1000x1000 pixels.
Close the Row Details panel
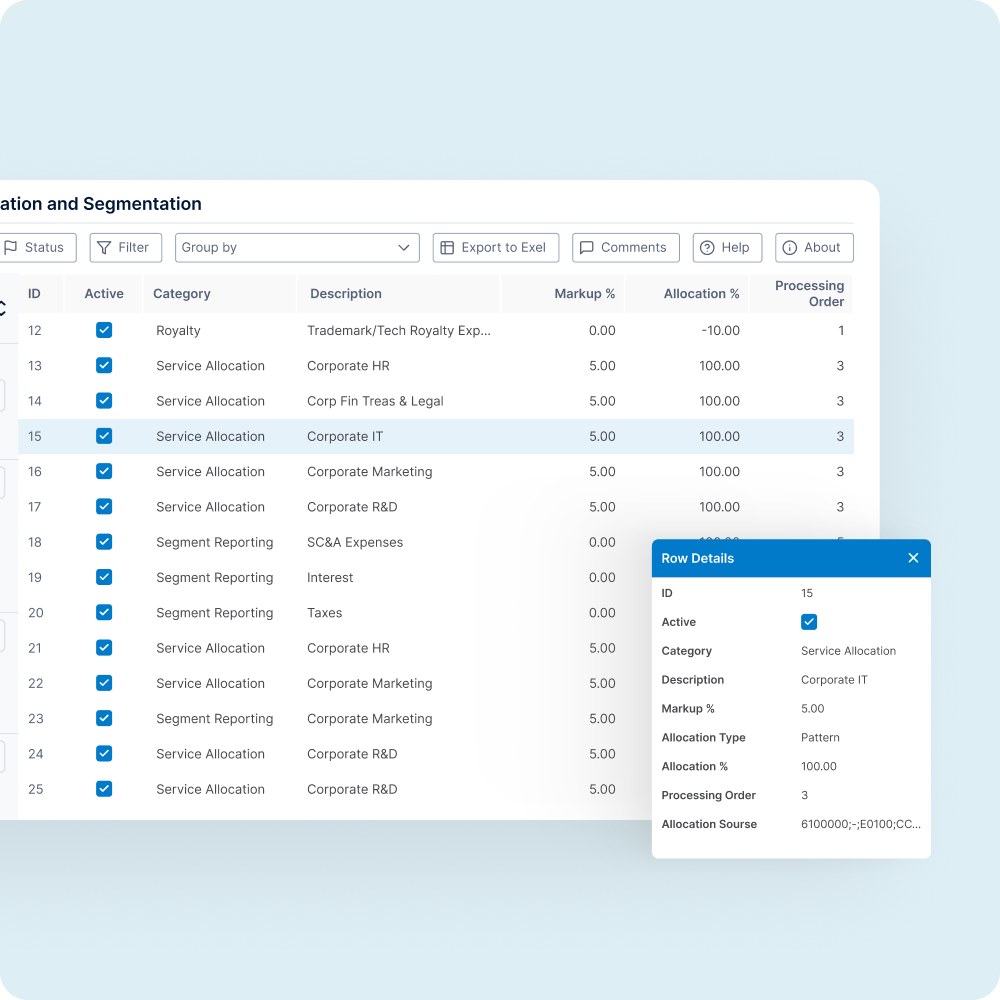tap(913, 558)
